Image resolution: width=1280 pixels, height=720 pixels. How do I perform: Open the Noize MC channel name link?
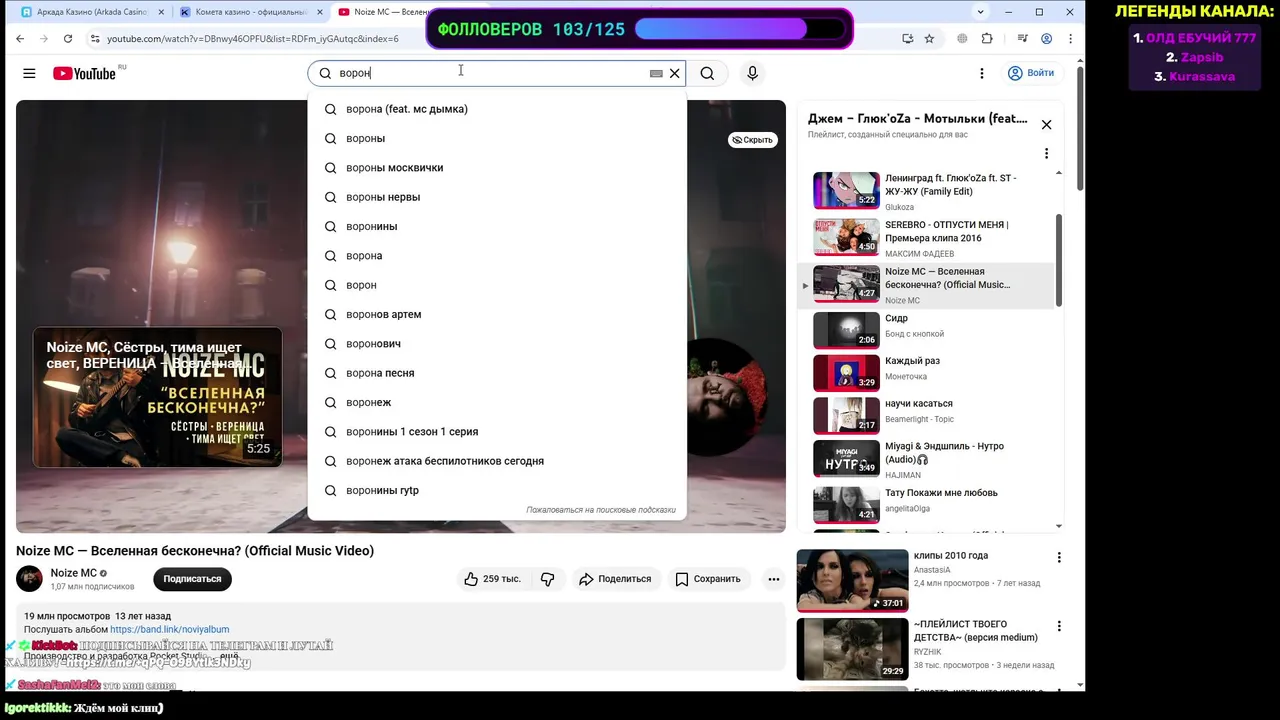point(74,573)
